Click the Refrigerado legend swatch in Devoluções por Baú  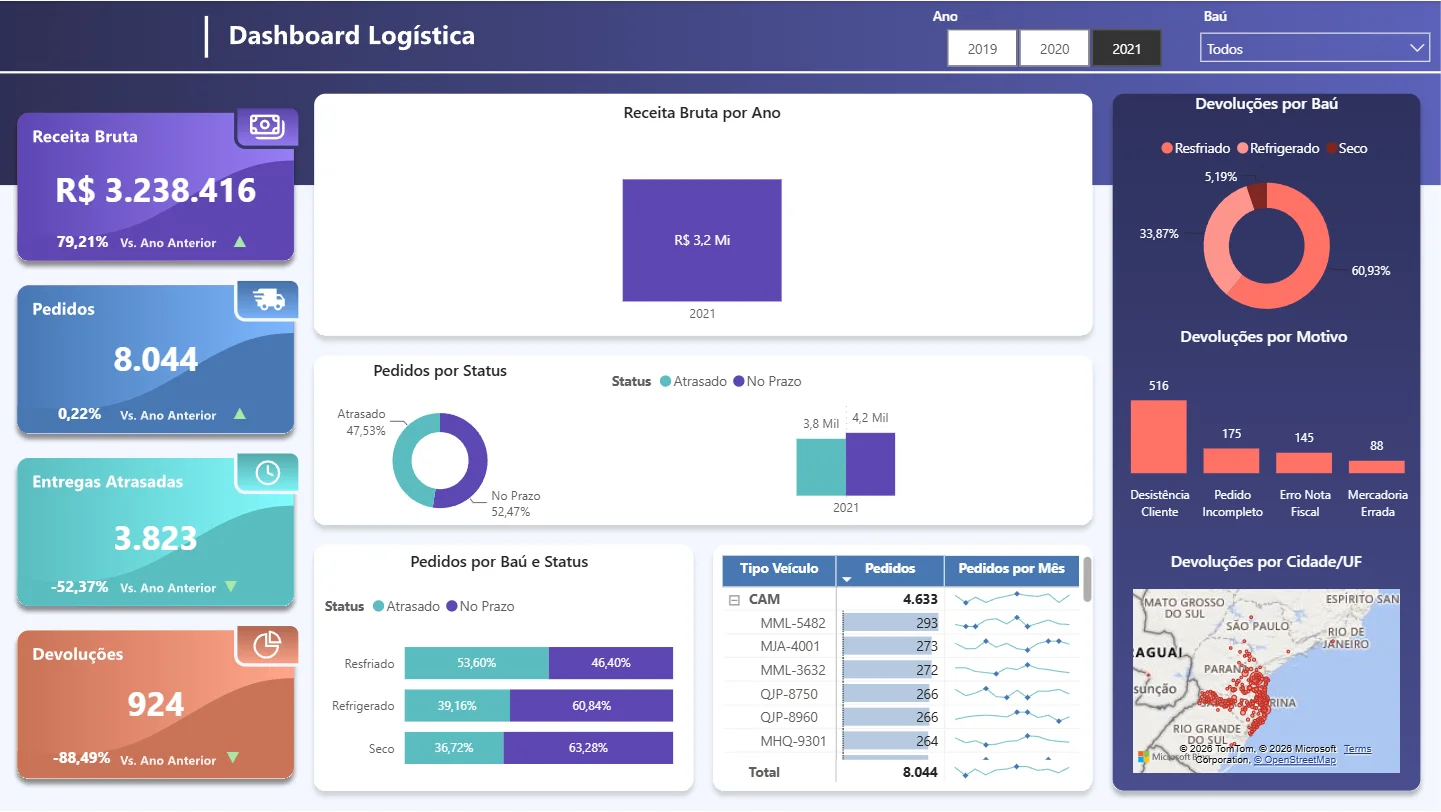(x=1243, y=148)
